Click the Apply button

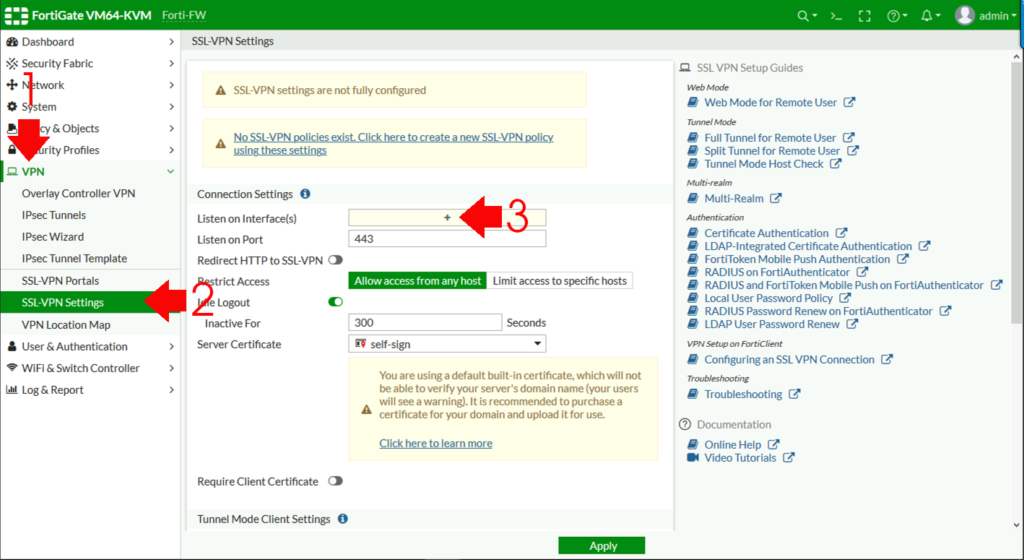point(601,546)
